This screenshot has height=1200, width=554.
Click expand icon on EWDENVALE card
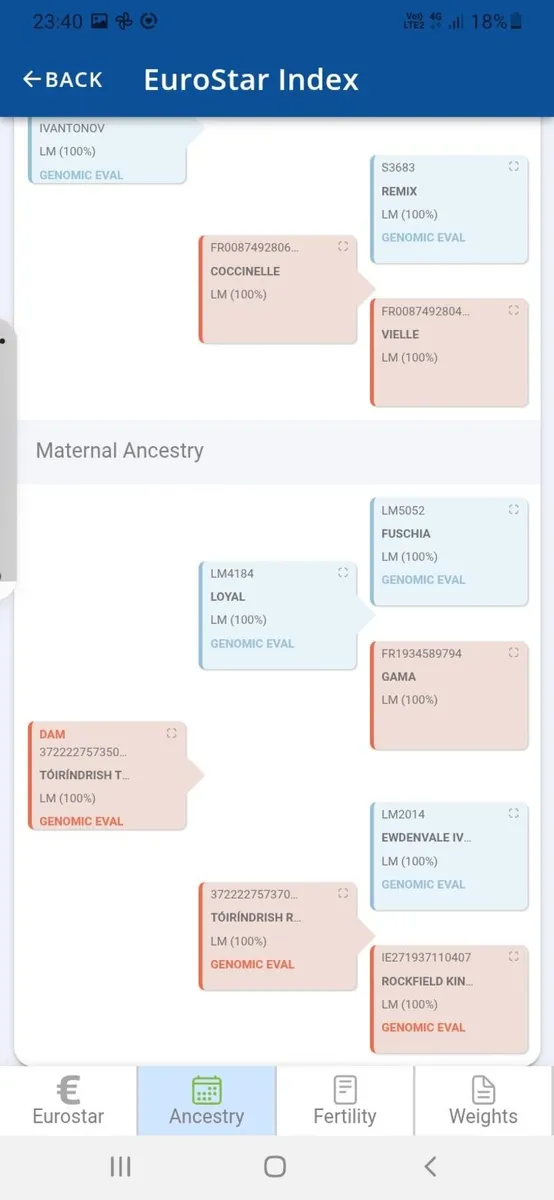point(513,813)
